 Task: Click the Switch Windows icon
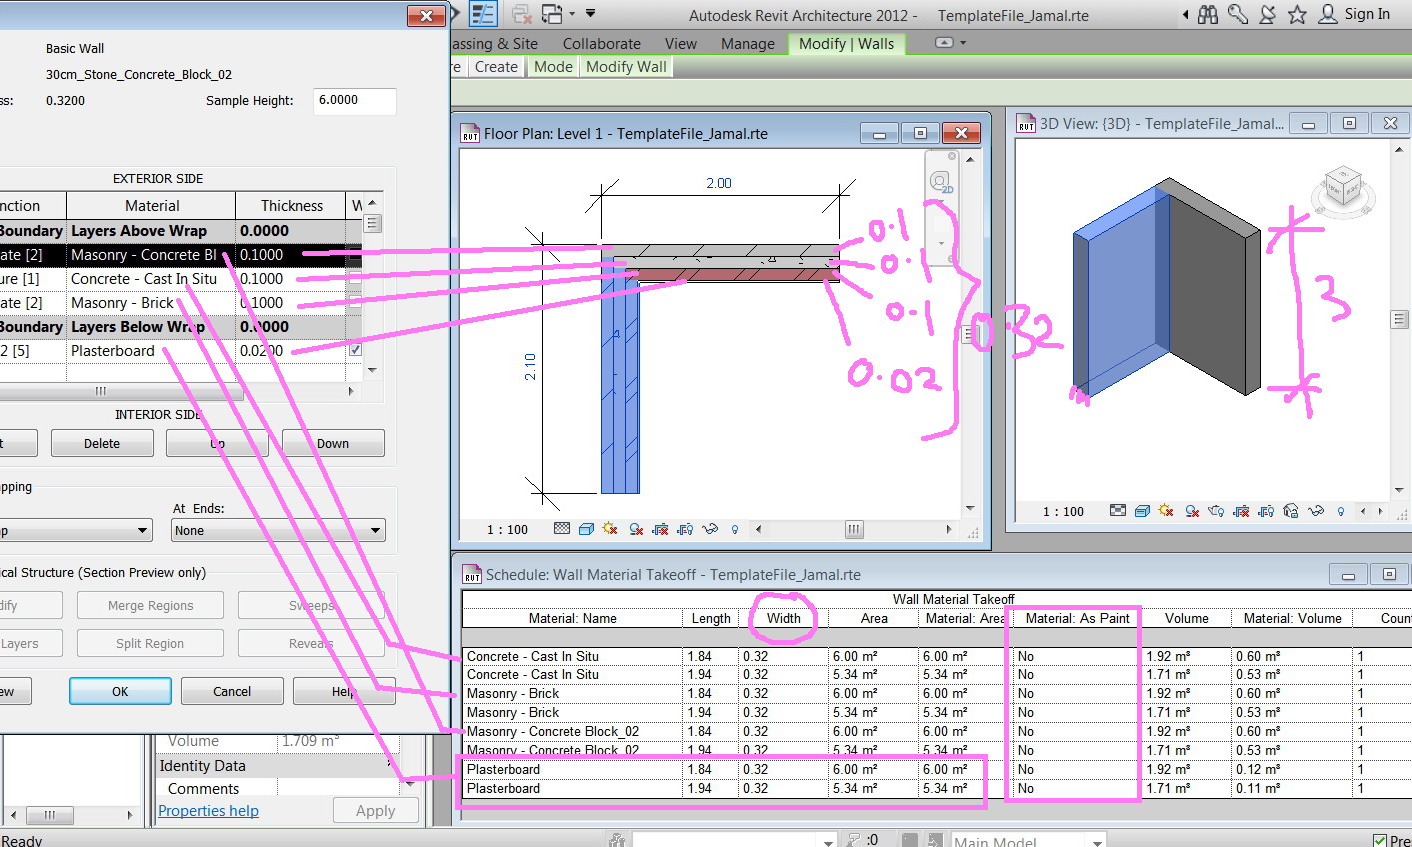click(552, 14)
